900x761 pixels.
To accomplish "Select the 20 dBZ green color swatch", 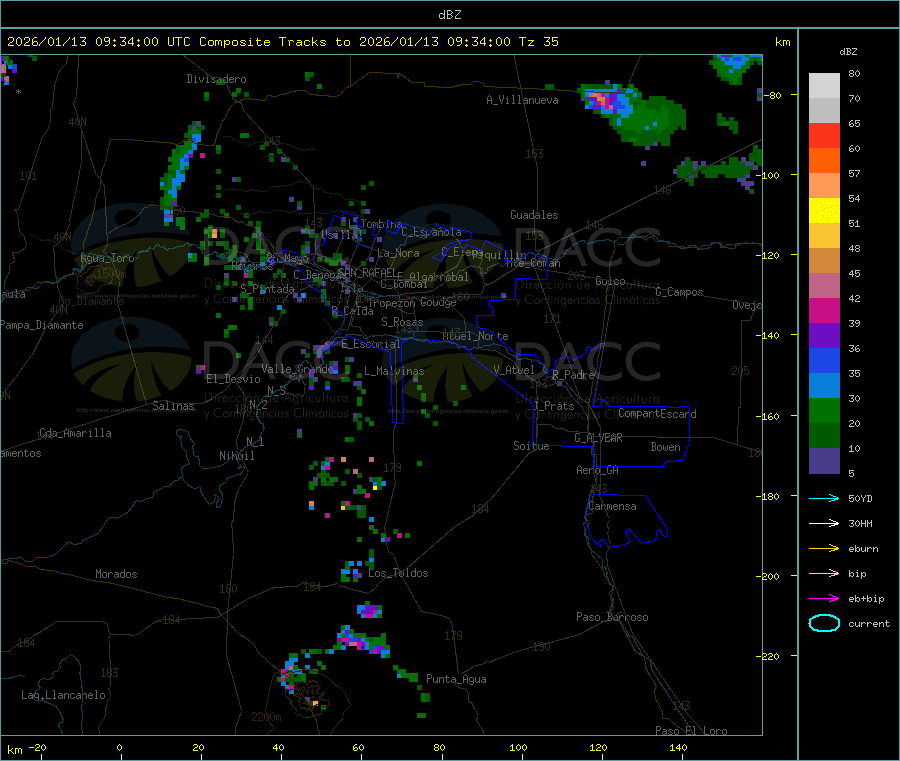I will [x=824, y=410].
